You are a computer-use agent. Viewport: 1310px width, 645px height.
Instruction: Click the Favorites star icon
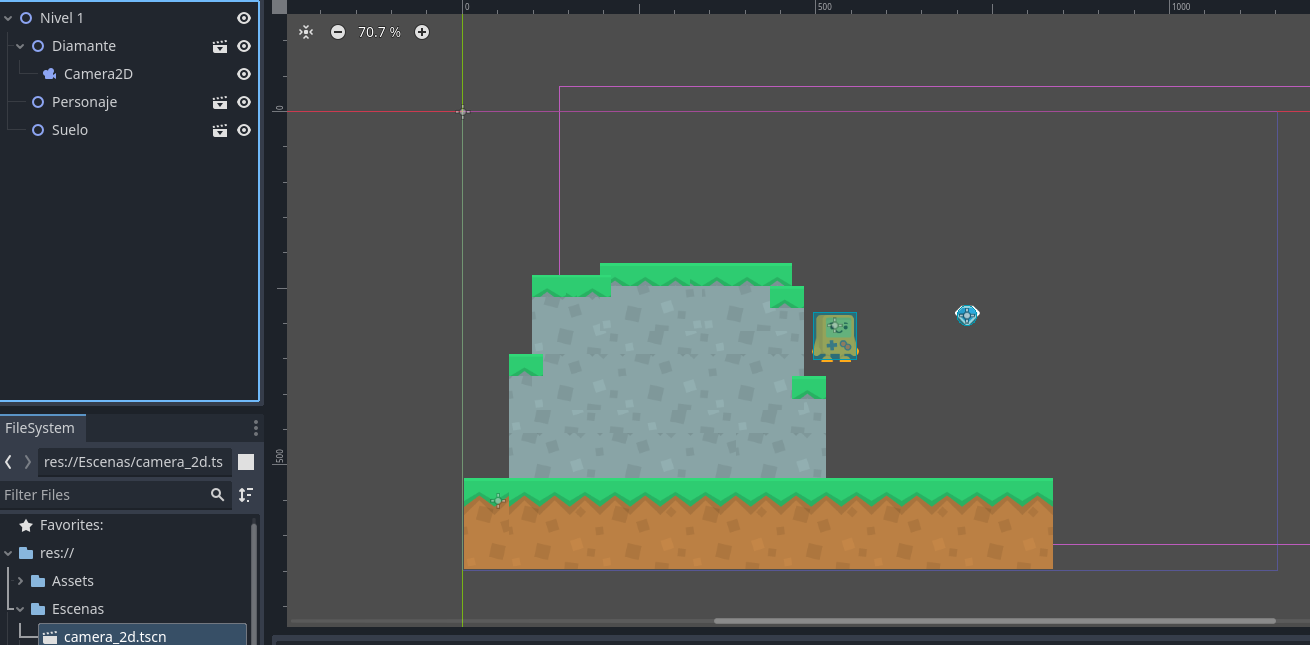(26, 525)
